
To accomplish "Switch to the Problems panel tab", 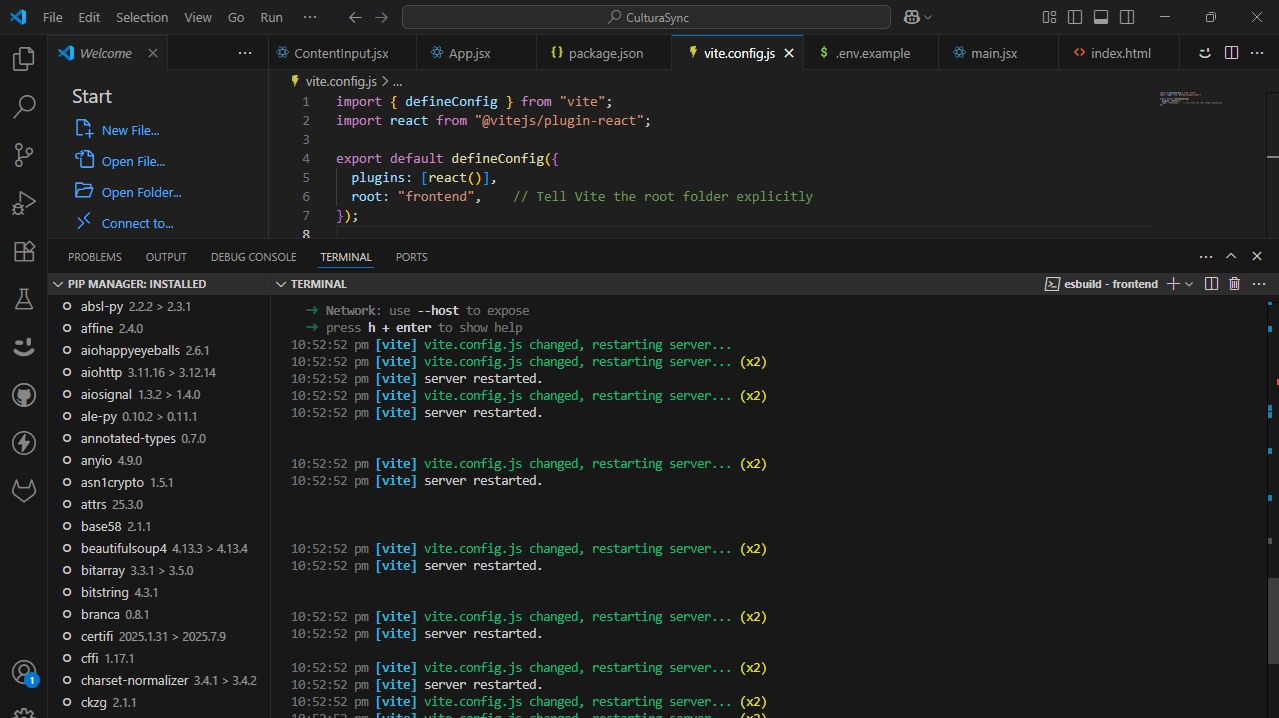I will [95, 257].
